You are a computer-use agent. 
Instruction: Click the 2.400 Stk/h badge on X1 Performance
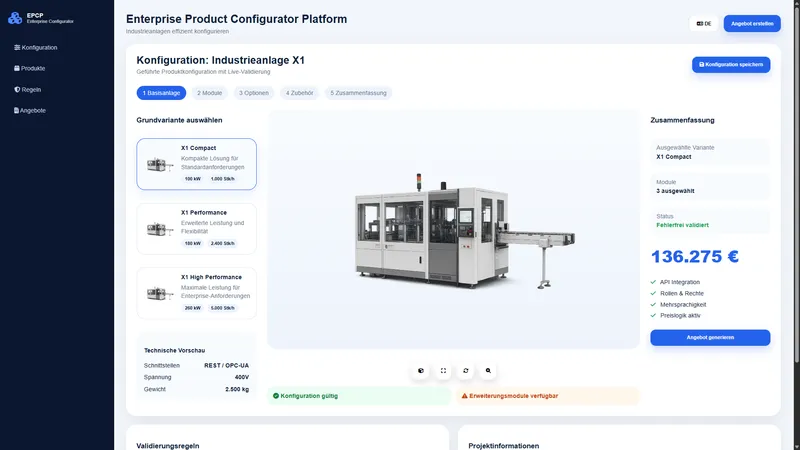tap(222, 243)
